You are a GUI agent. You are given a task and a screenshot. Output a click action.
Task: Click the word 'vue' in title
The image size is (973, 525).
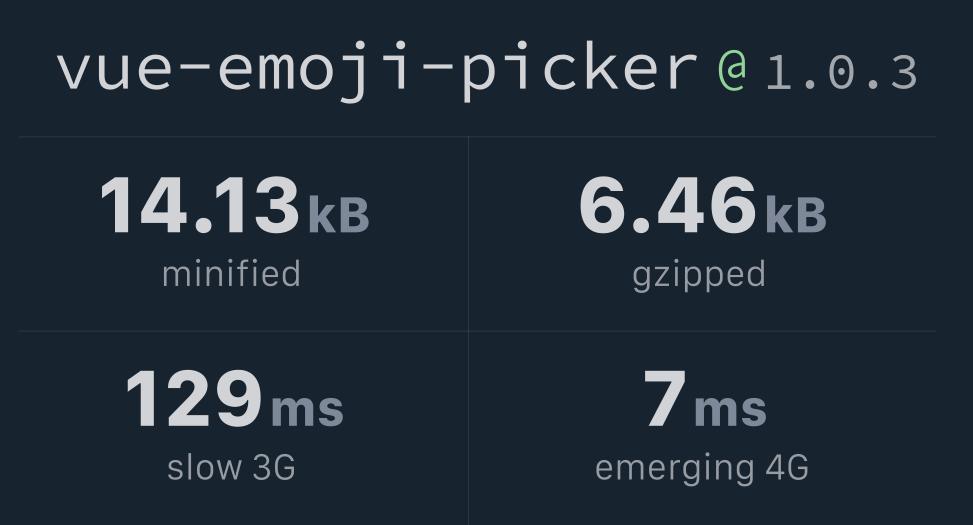click(x=115, y=71)
